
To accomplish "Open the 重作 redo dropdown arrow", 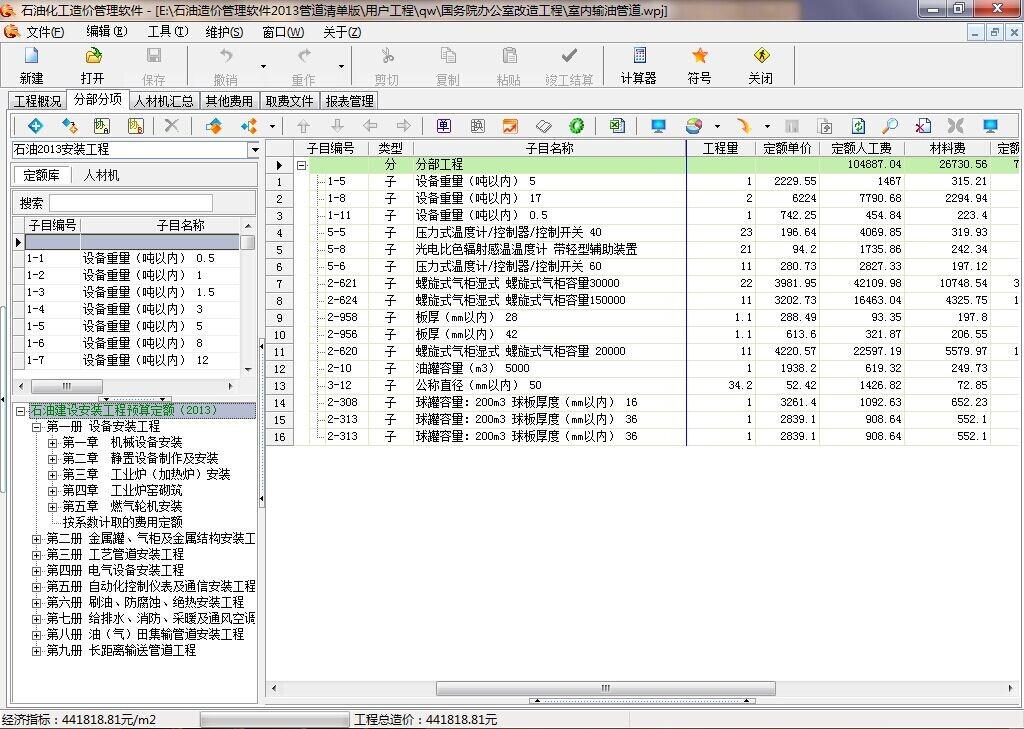I will coord(341,66).
